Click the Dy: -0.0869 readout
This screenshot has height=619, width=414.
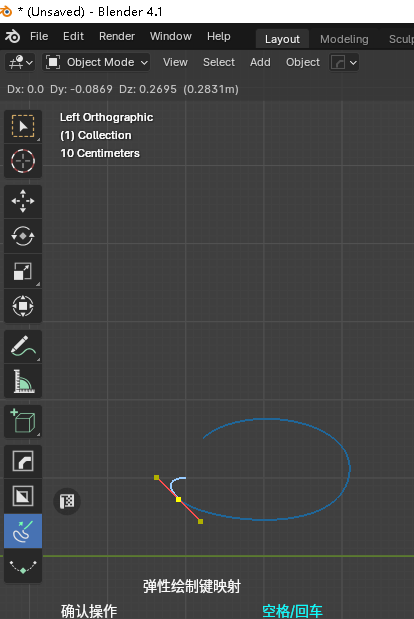click(81, 89)
